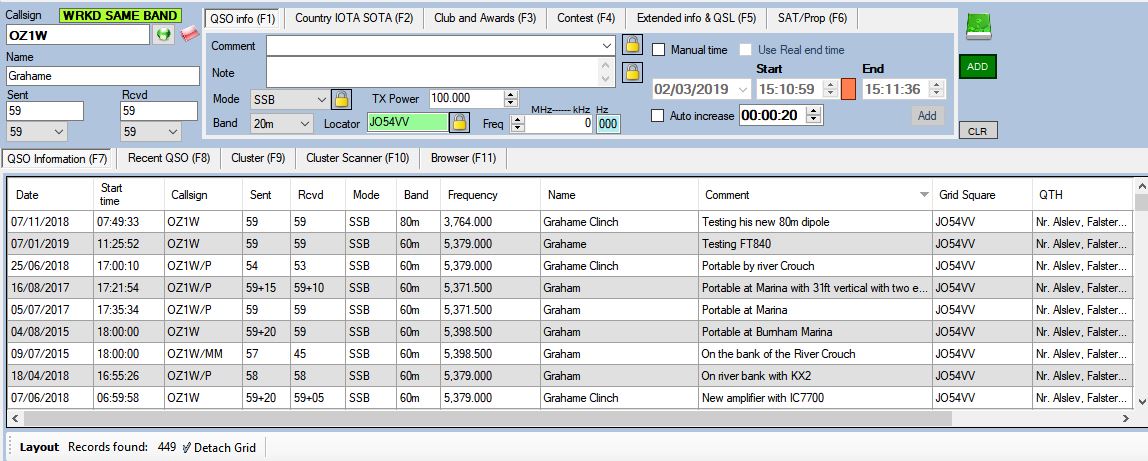The height and width of the screenshot is (461, 1148).
Task: Toggle the Locator lock icon
Action: tap(459, 122)
